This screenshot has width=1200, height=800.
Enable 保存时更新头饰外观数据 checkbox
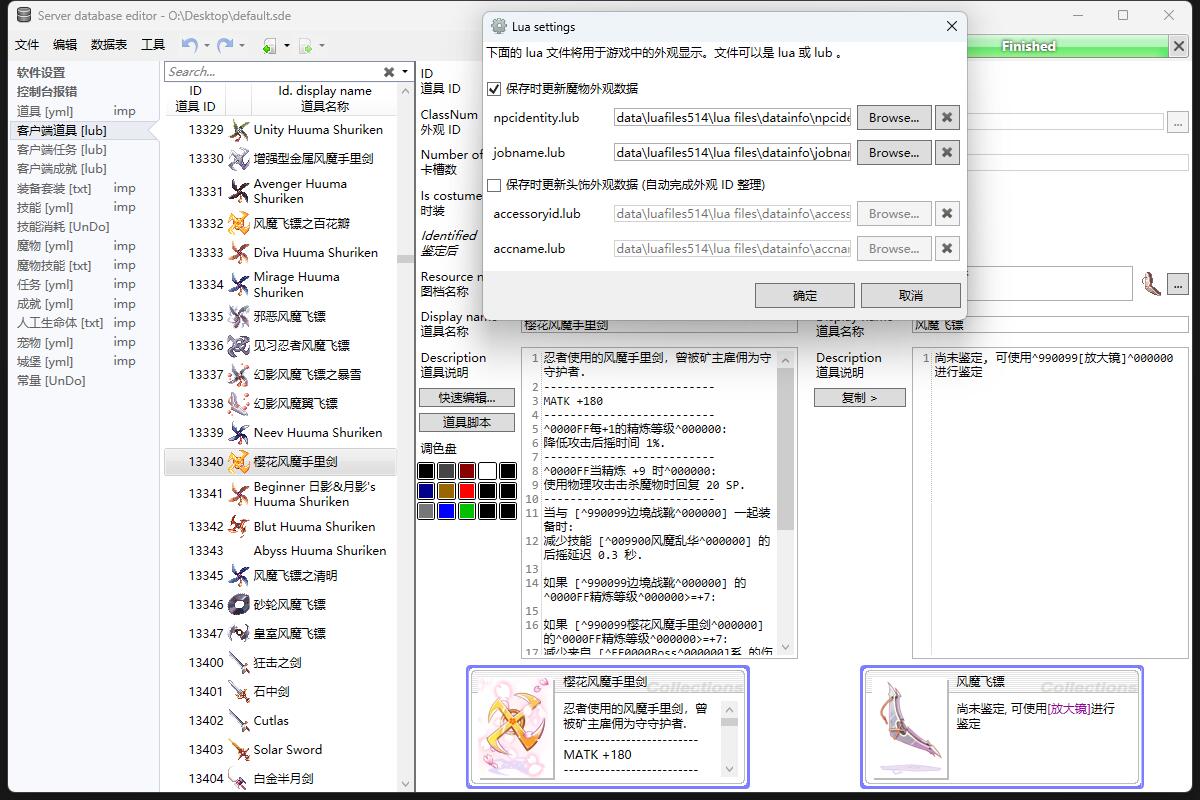point(494,185)
